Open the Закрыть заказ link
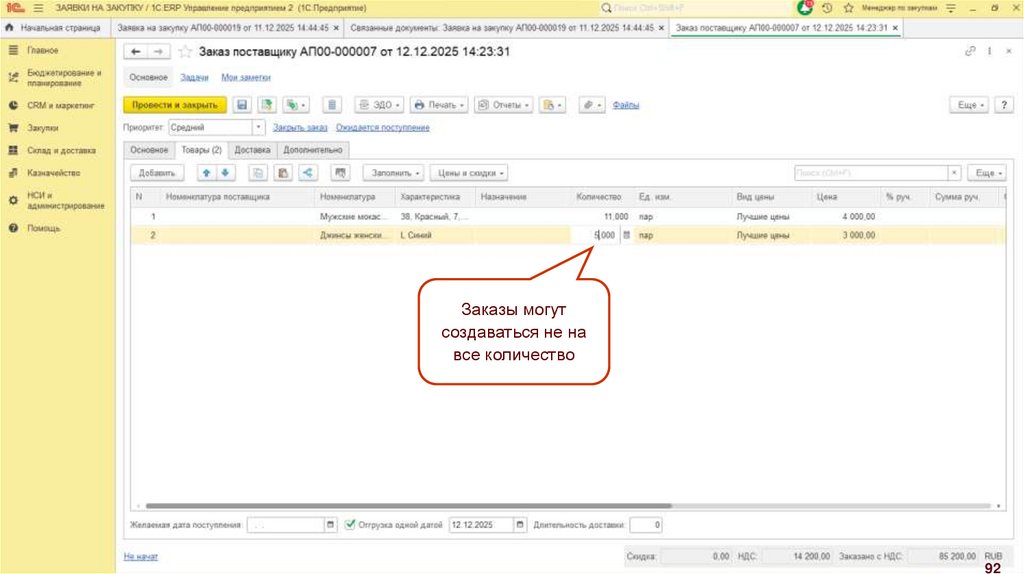Viewport: 1024px width, 574px height. [300, 128]
